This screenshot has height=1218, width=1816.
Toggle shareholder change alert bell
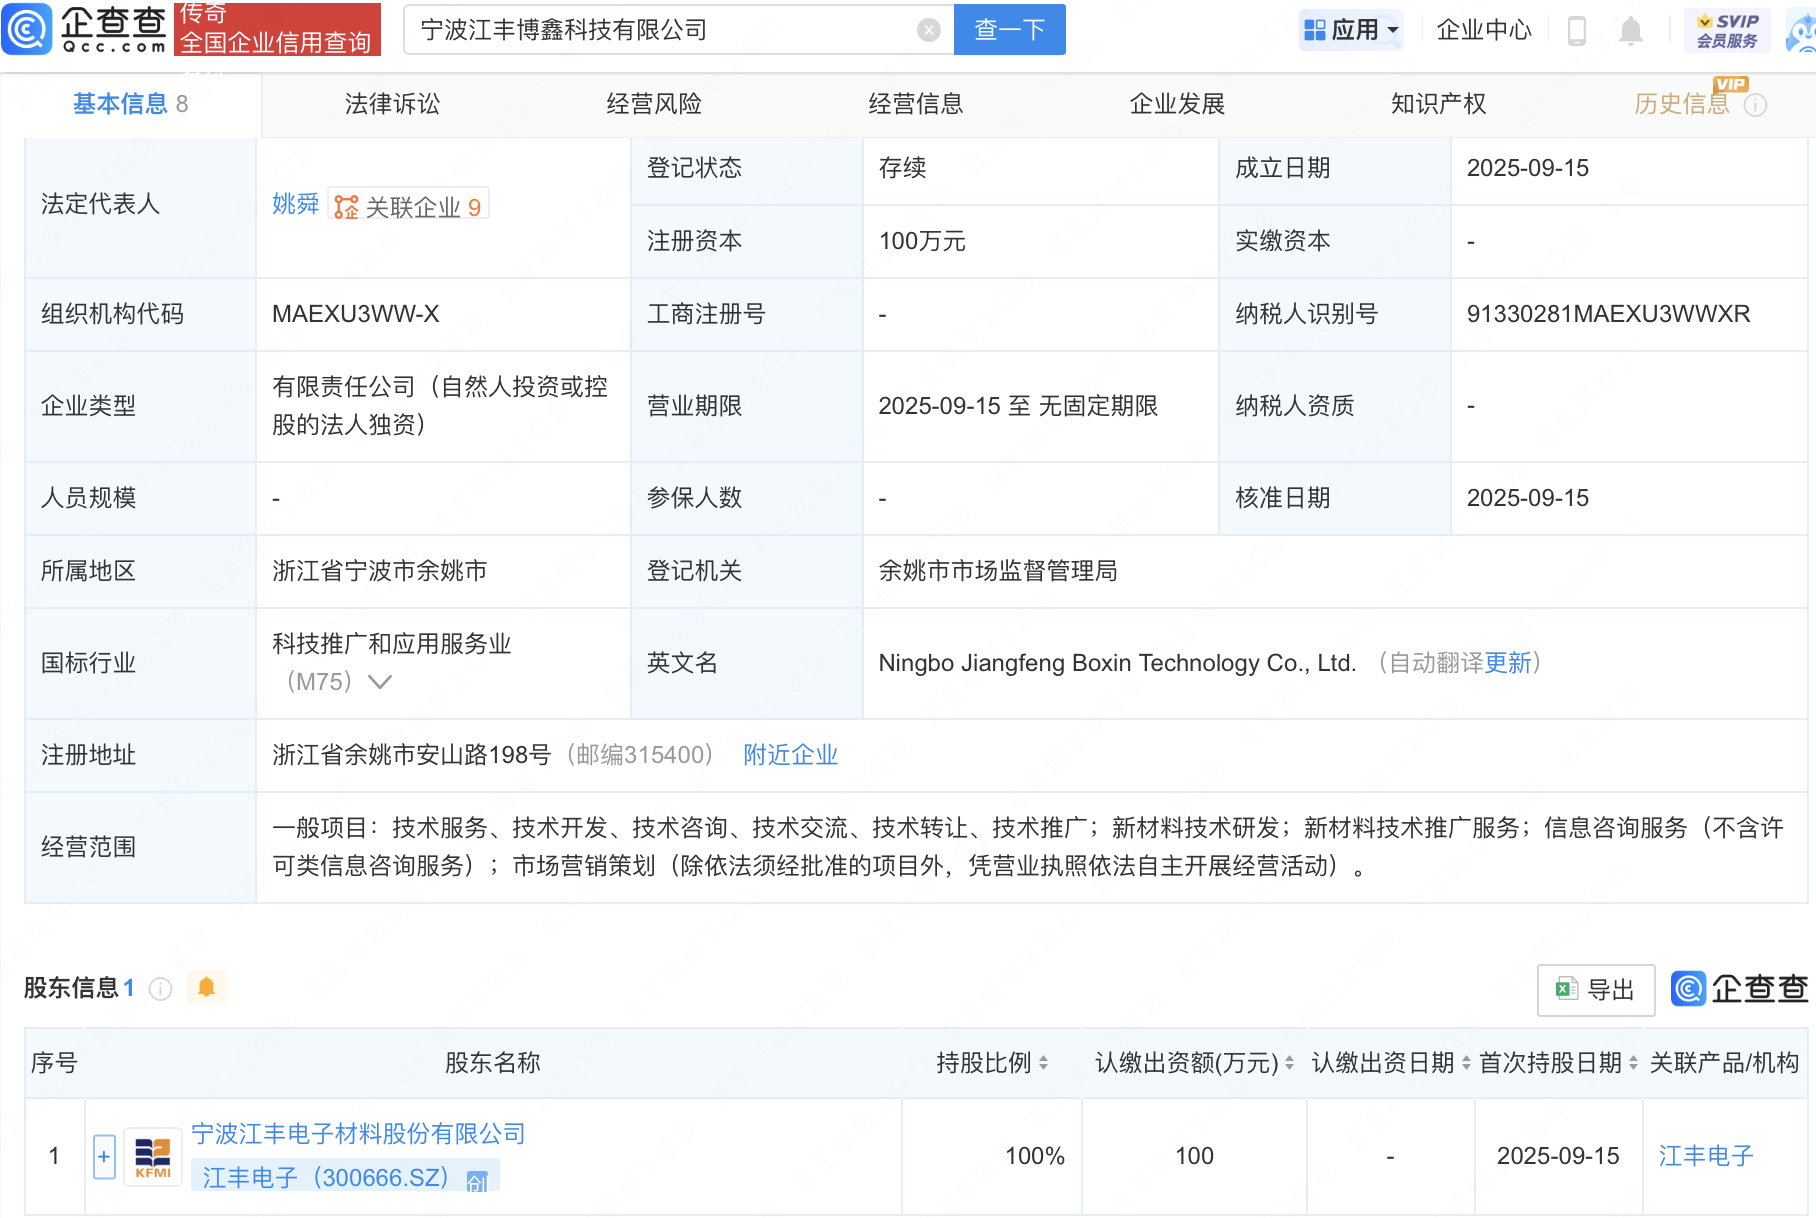click(x=207, y=988)
